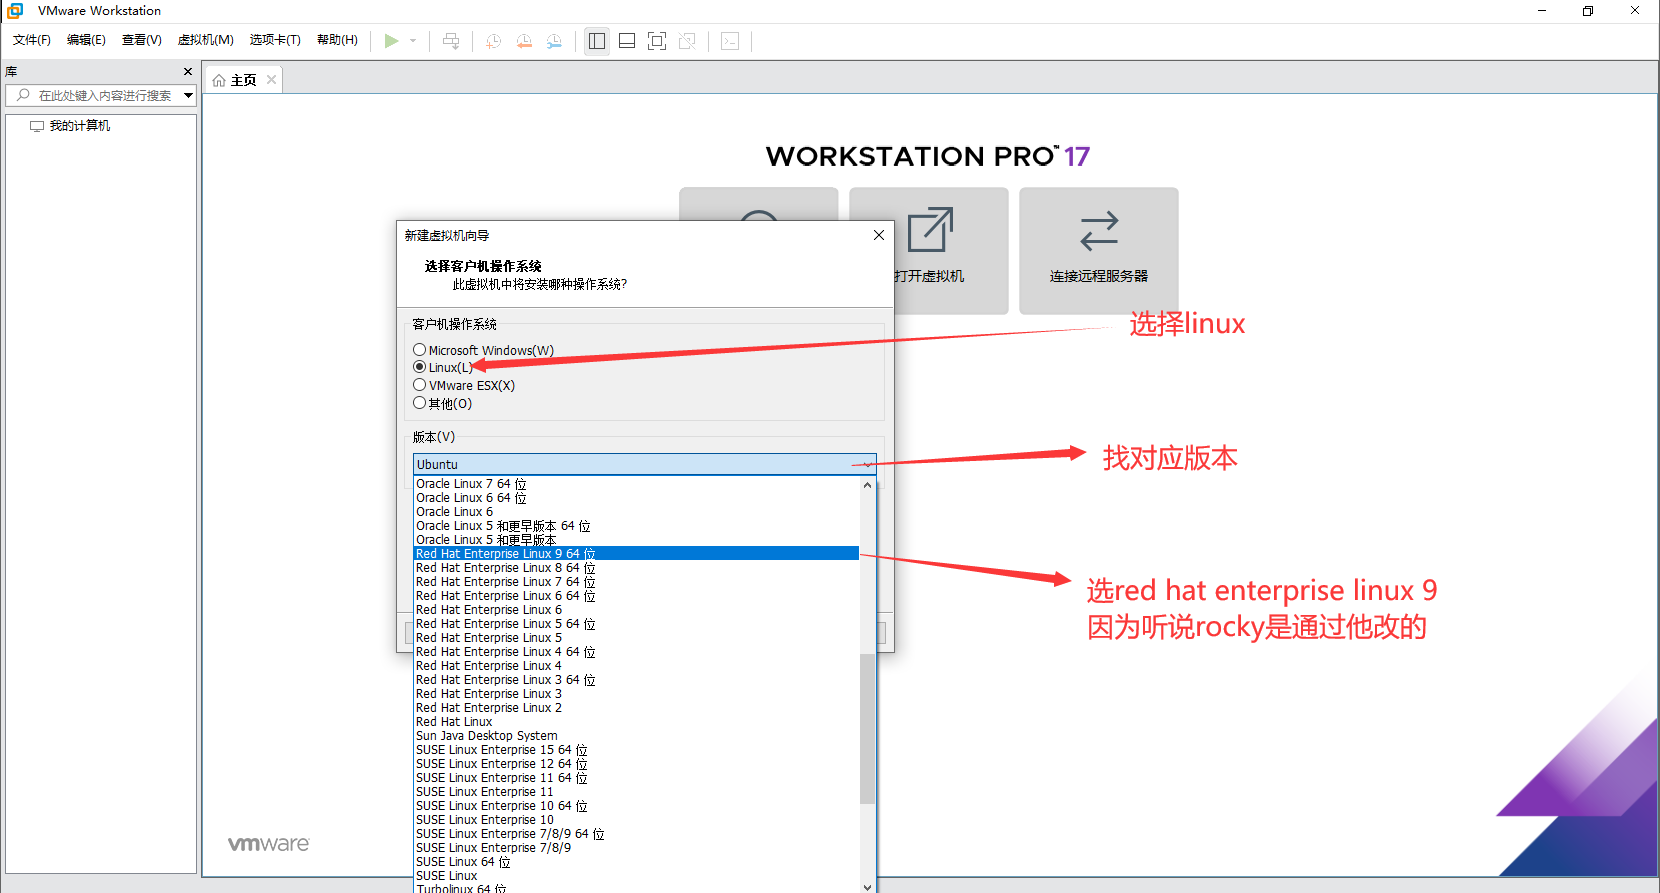
Task: Choose Red Hat Enterprise Linux 3 64 位
Action: pos(637,680)
